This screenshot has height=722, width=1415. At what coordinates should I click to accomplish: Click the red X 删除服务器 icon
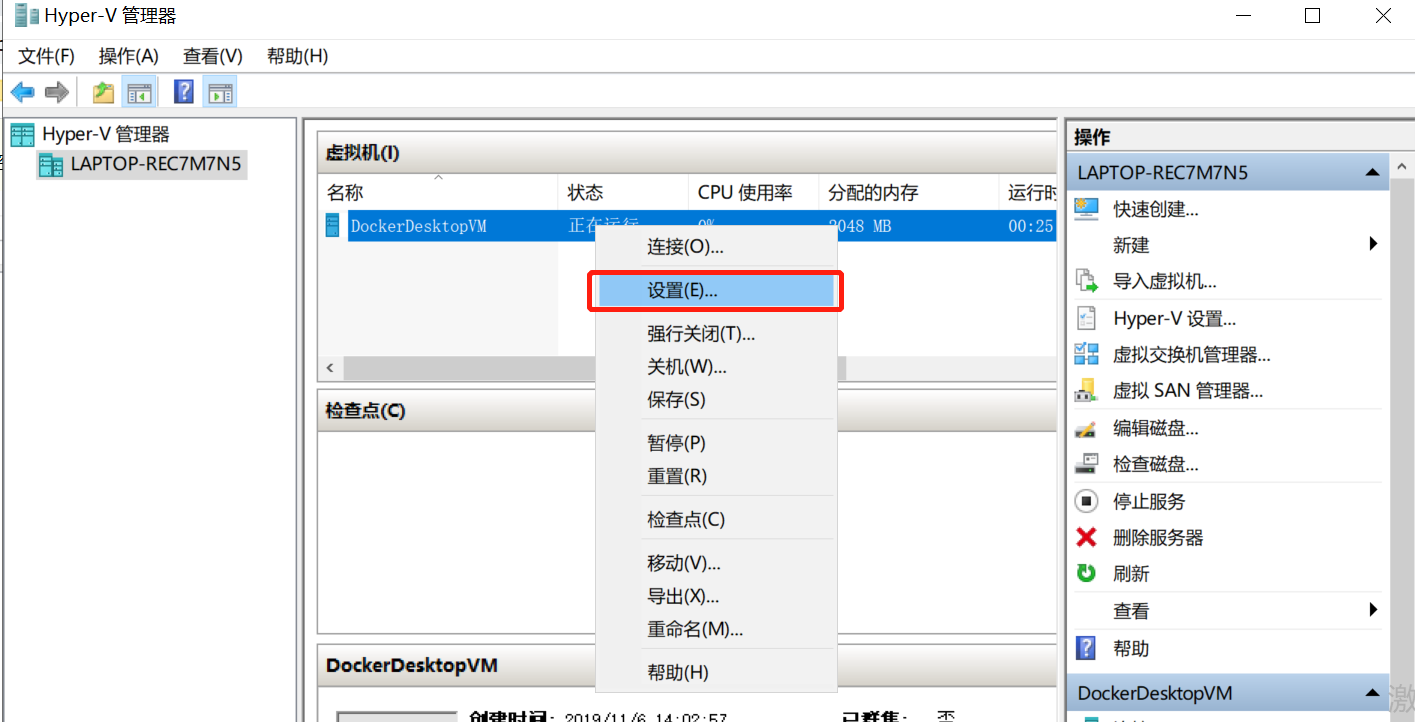click(x=1086, y=537)
